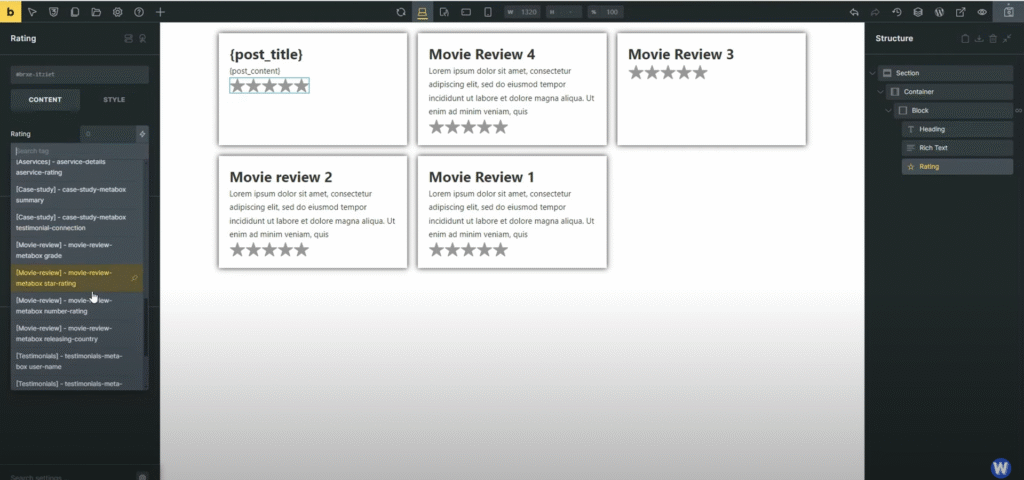Select the desktop breakpoint icon

click(x=423, y=12)
